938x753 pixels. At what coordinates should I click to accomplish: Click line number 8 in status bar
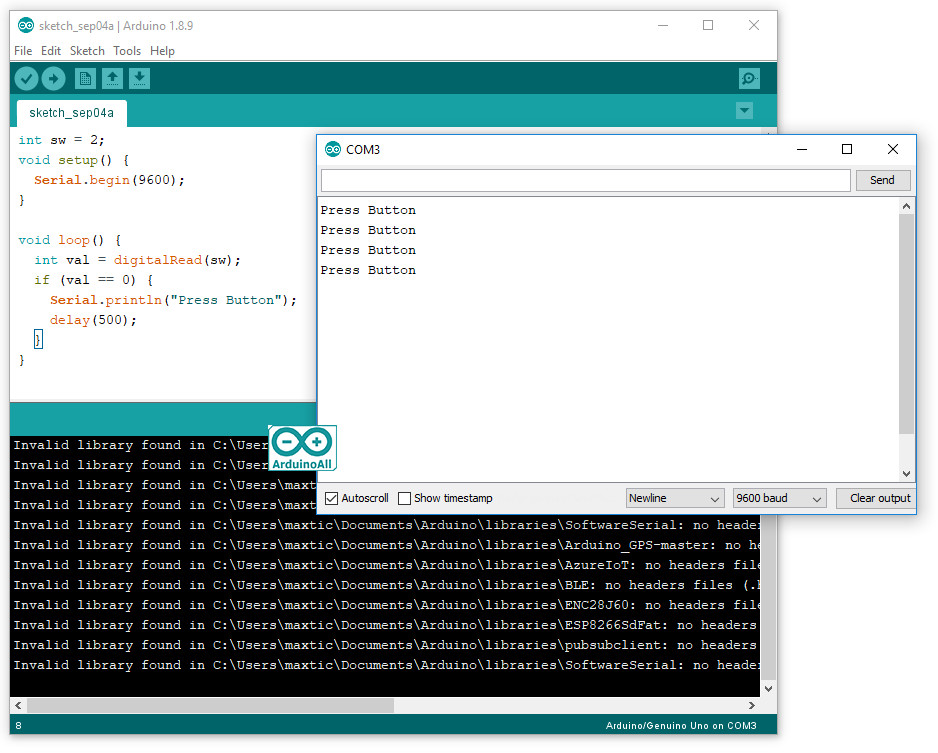pos(19,725)
